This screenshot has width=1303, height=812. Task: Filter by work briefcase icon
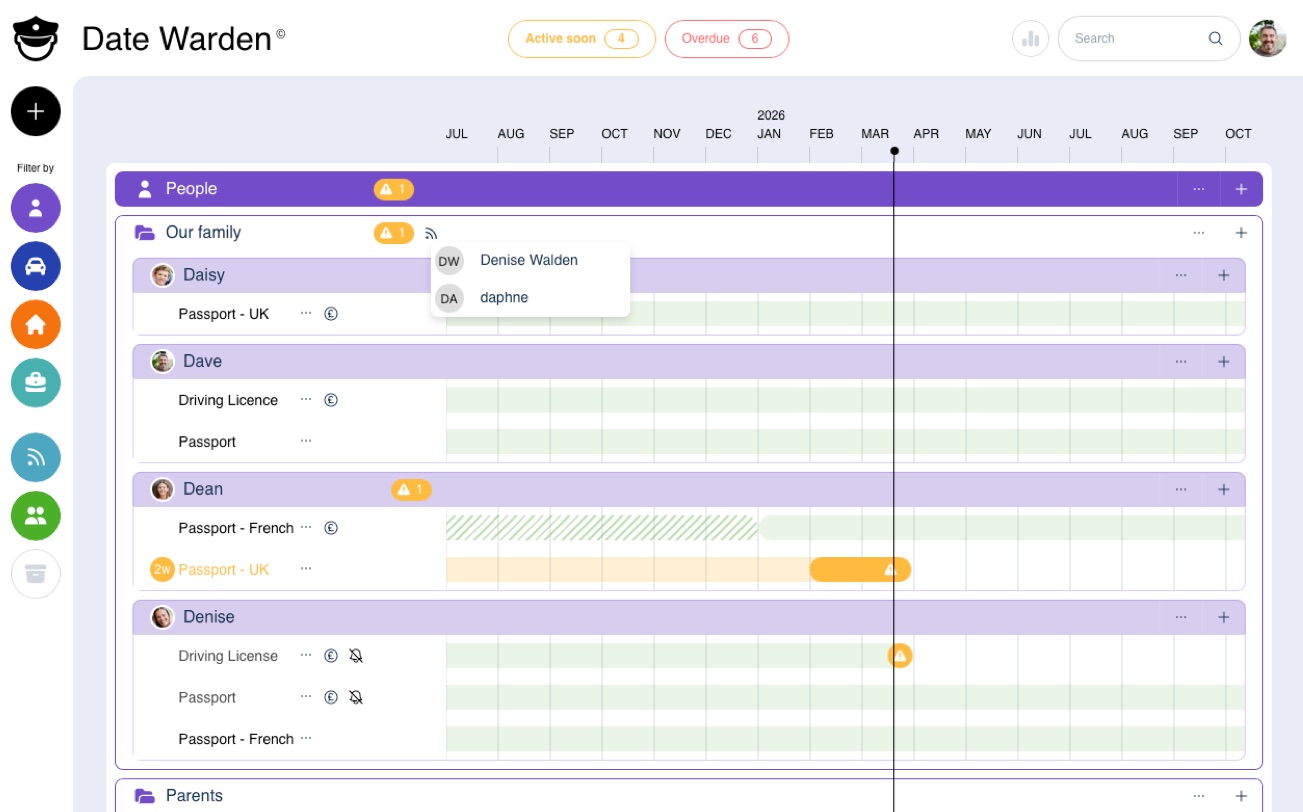[36, 382]
